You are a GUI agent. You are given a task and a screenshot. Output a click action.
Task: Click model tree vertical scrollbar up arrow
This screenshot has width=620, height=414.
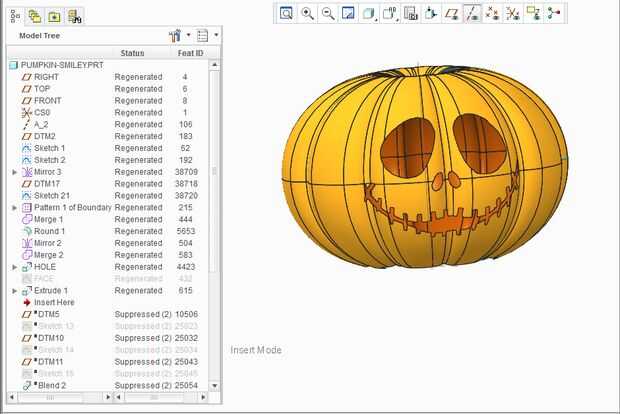(x=215, y=64)
